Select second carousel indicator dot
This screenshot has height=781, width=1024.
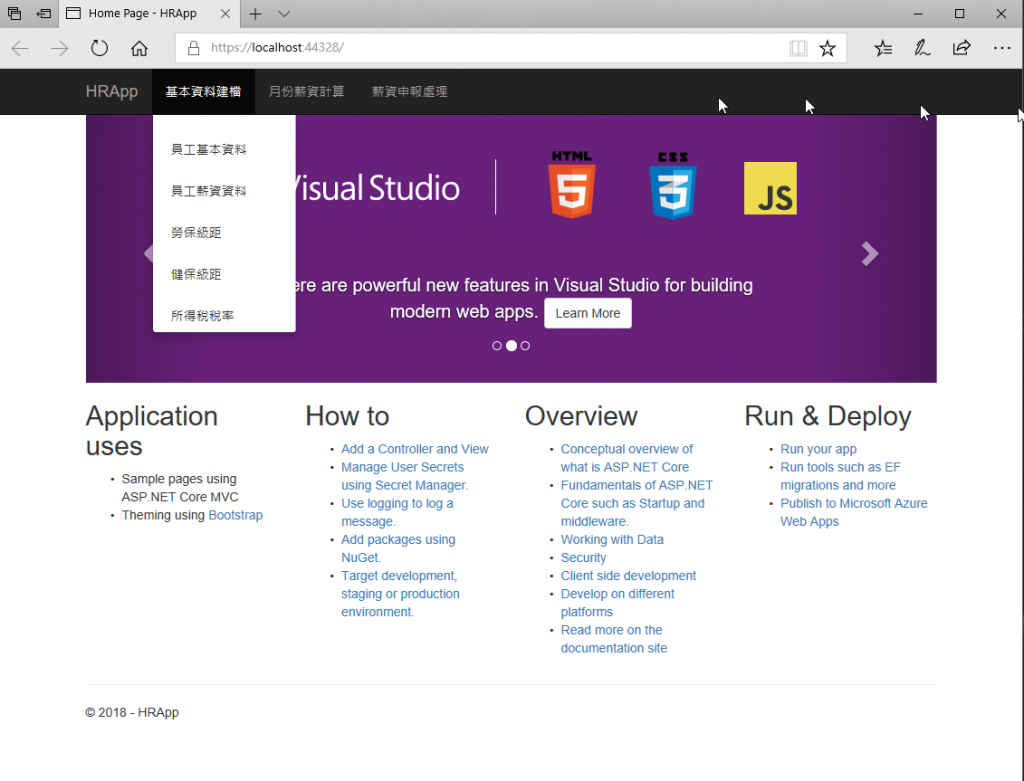511,345
